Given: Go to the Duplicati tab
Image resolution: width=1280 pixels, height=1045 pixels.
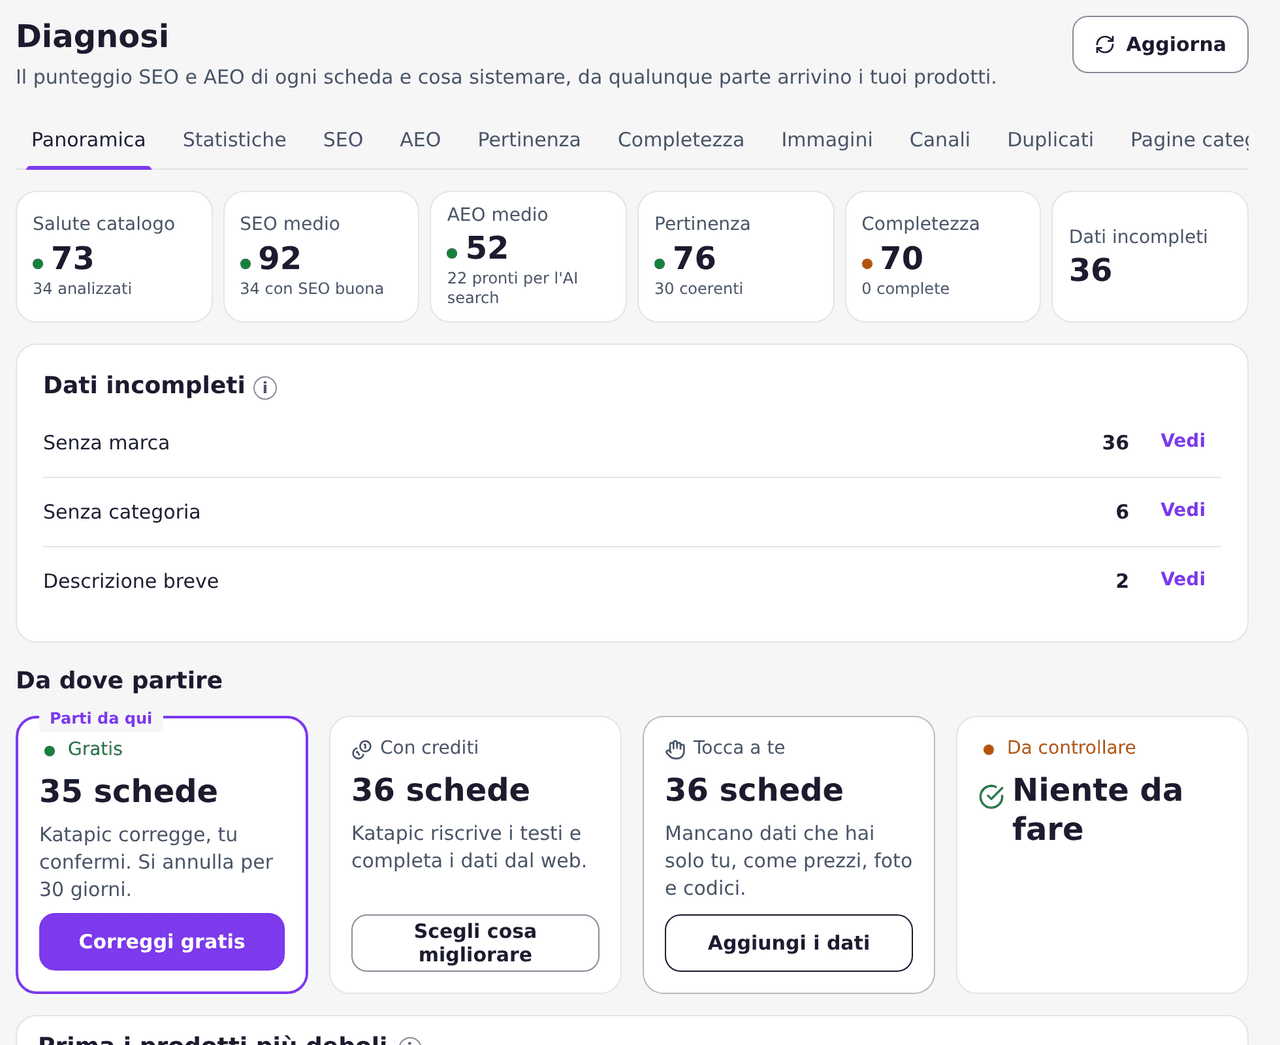Looking at the screenshot, I should tap(1050, 140).
